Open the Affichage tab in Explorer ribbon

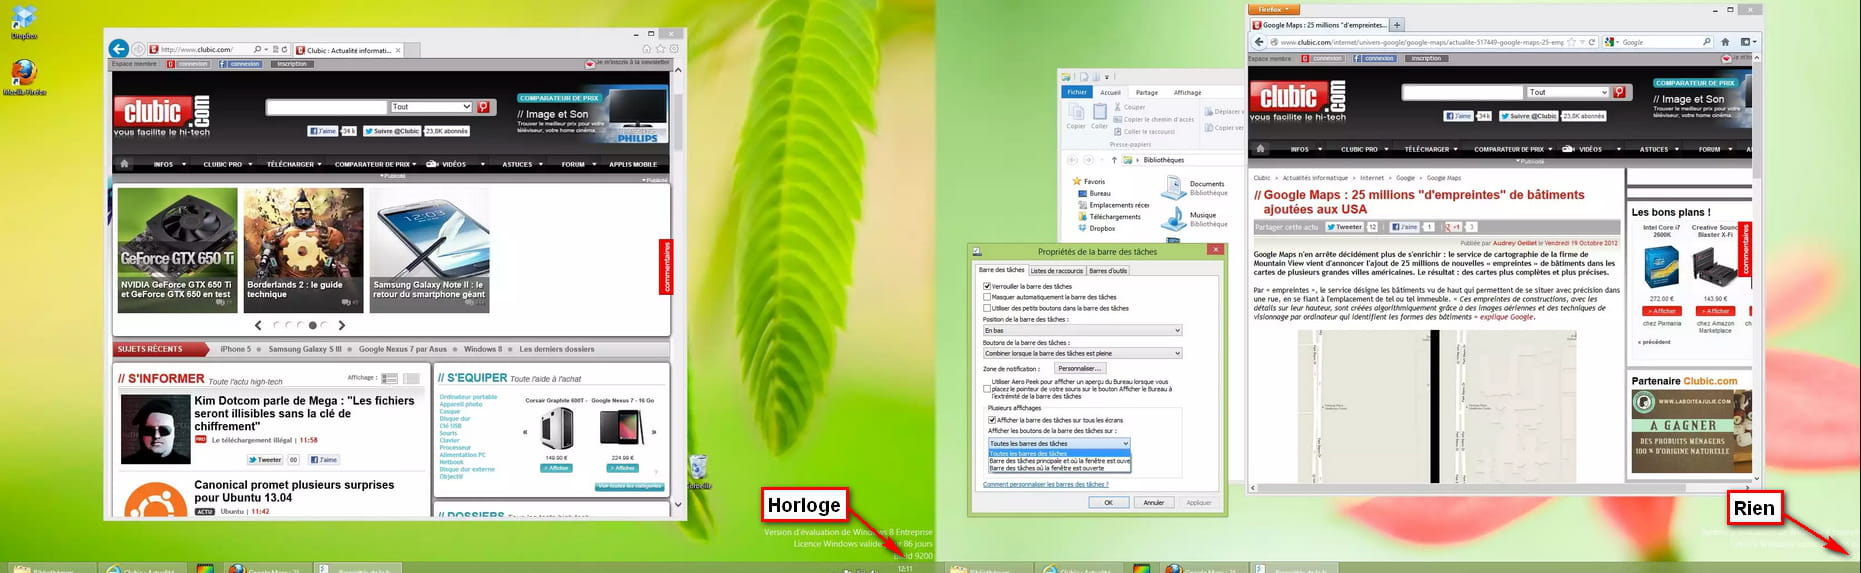tap(1187, 92)
